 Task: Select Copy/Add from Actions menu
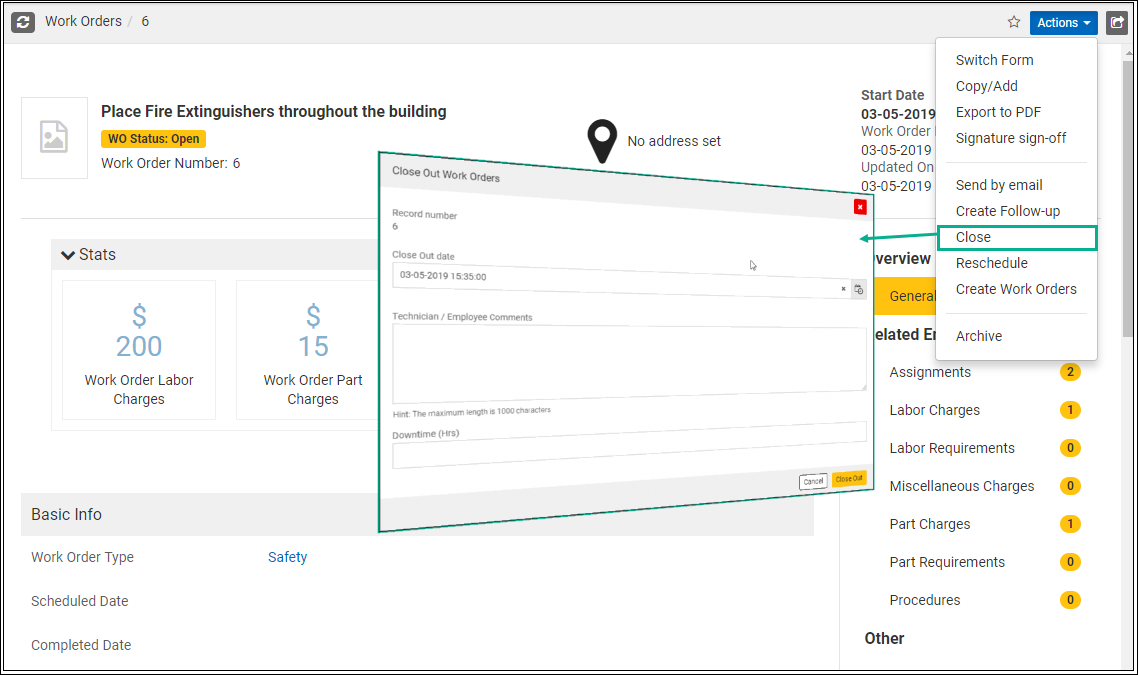click(986, 86)
